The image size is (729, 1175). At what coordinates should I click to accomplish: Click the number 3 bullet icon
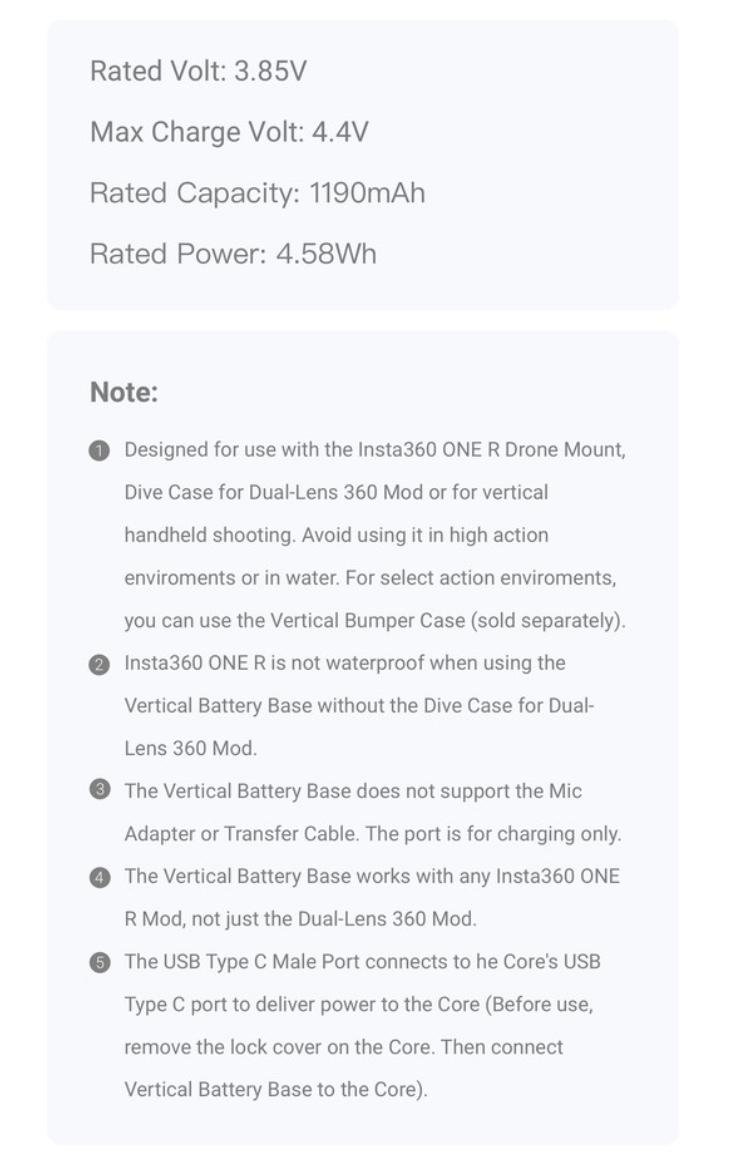99,792
